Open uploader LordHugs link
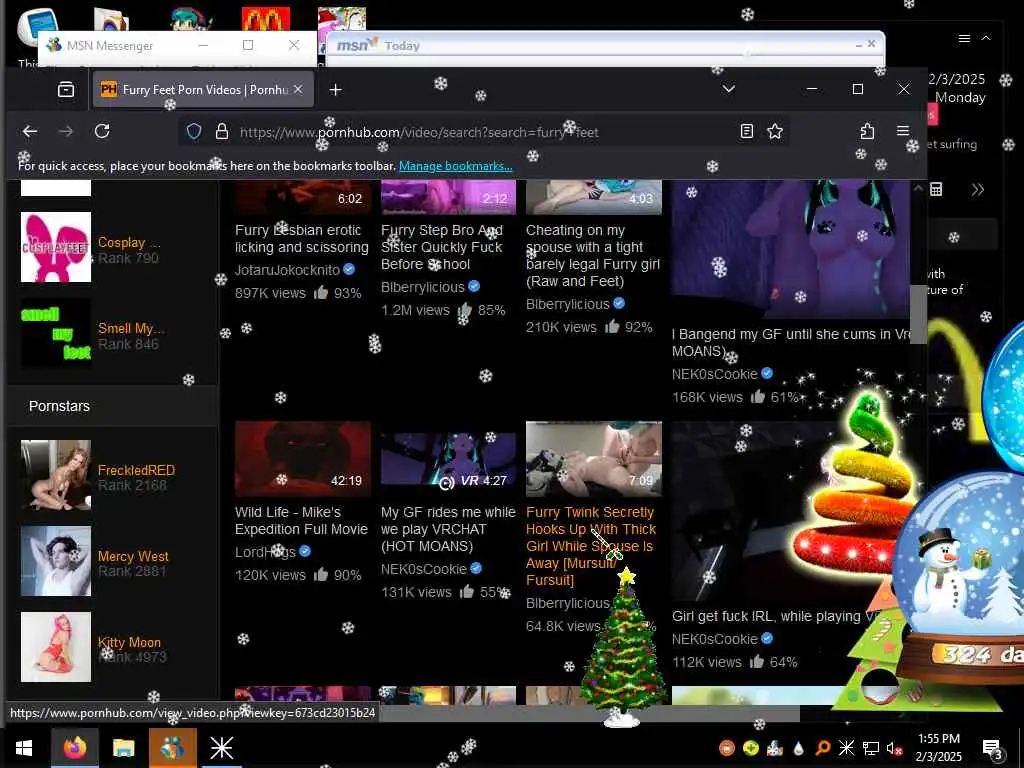Viewport: 1024px width, 768px height. click(265, 552)
